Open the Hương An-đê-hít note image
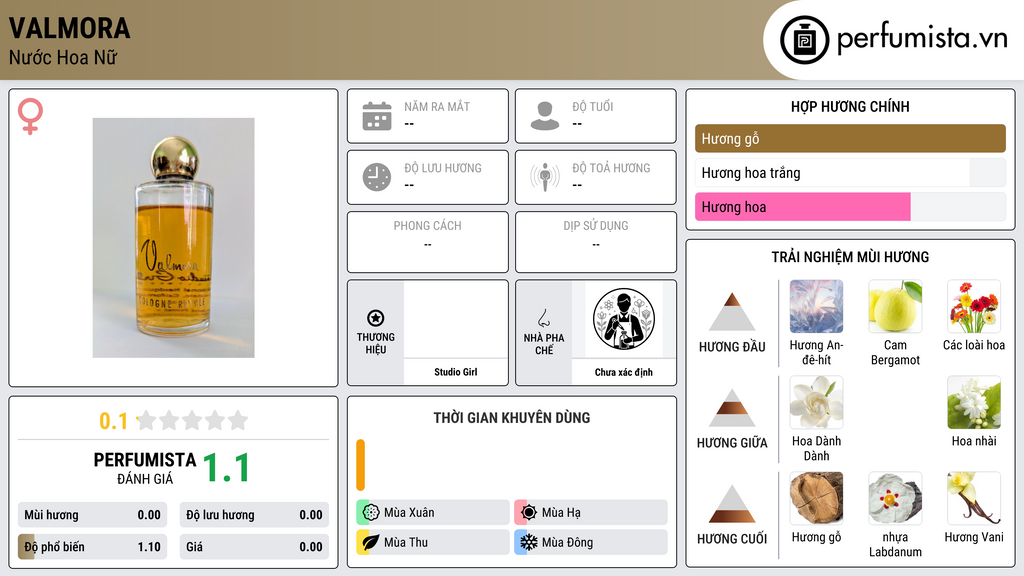Screen dimensions: 1024x576 coord(816,306)
